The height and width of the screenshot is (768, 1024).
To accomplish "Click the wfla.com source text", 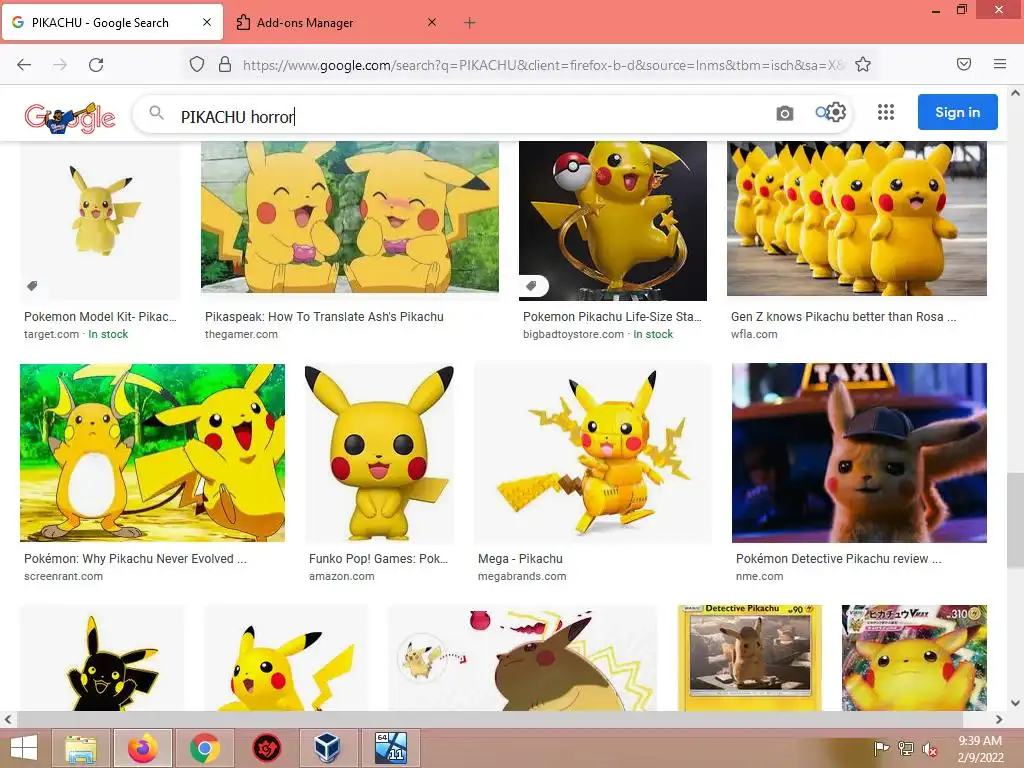I will [754, 334].
